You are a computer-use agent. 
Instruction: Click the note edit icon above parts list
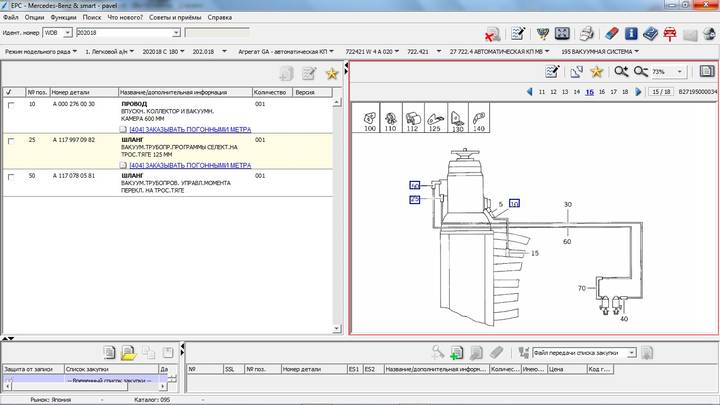pos(309,73)
